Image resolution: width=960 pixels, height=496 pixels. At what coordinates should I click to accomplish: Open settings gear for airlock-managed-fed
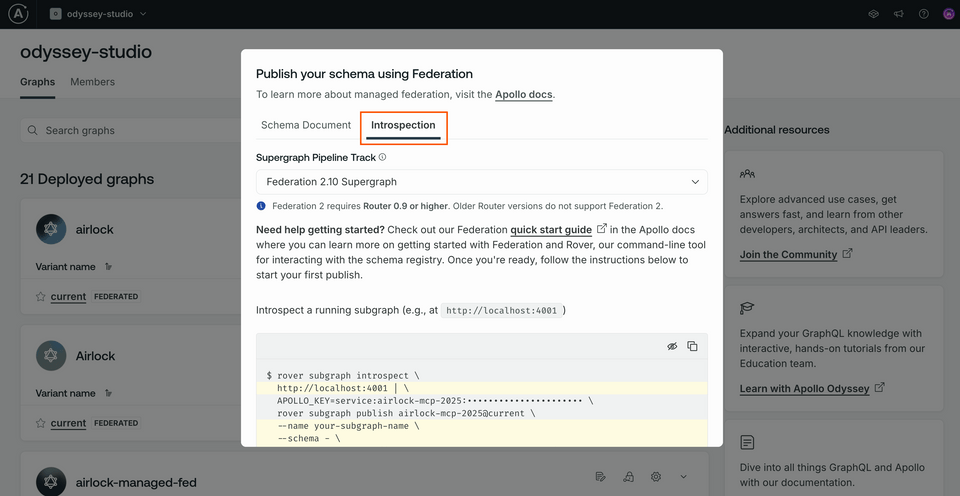pyautogui.click(x=656, y=477)
